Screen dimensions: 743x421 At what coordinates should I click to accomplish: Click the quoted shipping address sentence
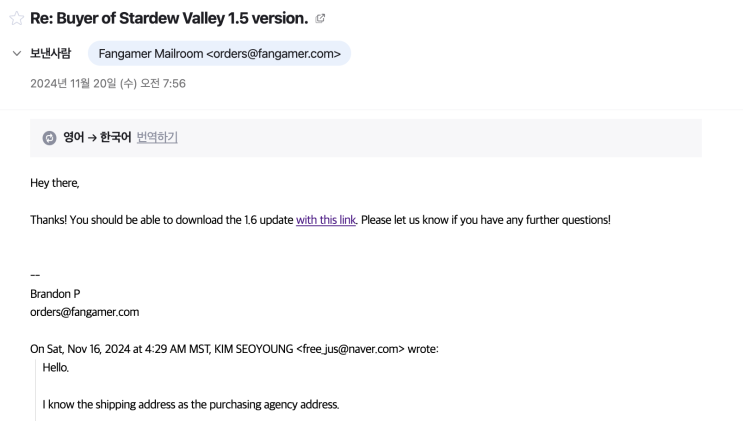point(190,404)
